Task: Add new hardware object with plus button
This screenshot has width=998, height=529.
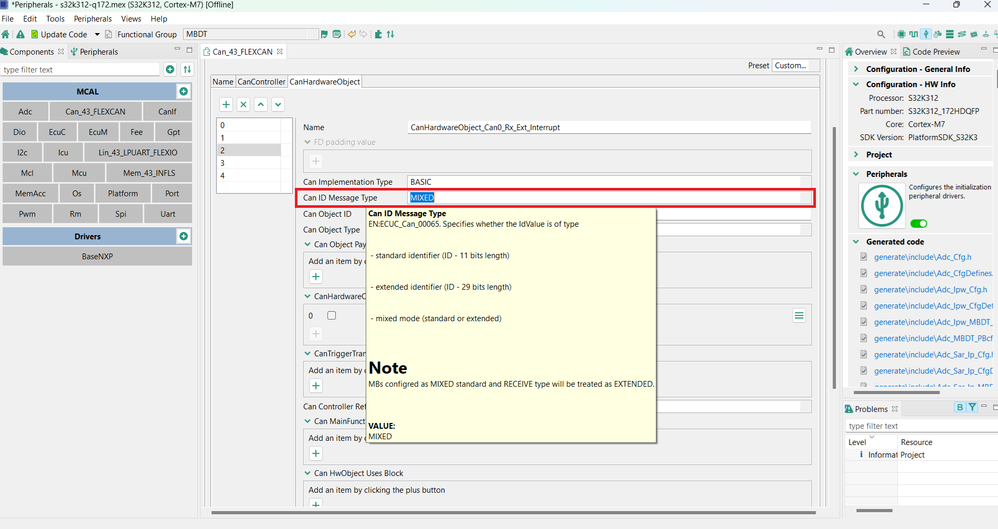Action: [226, 104]
